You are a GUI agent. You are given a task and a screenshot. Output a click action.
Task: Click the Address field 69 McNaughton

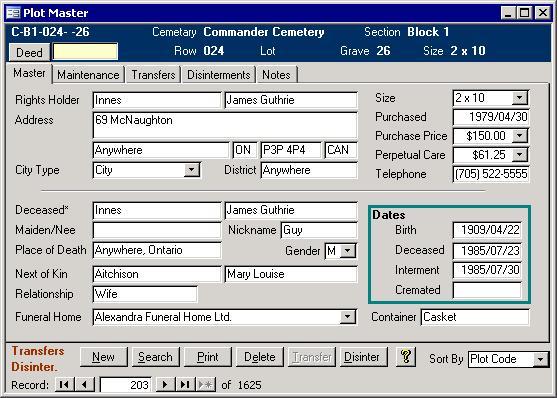[225, 125]
